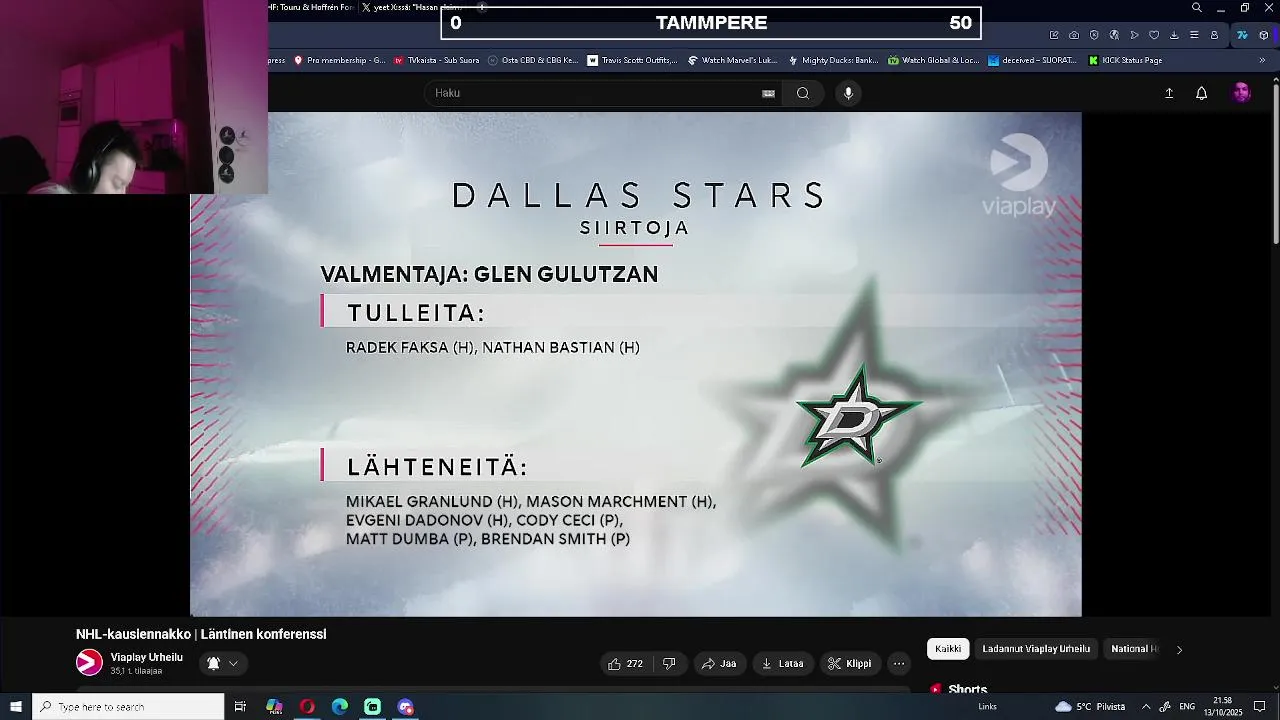This screenshot has width=1280, height=720.
Task: Click the Klippi clip button
Action: click(850, 663)
